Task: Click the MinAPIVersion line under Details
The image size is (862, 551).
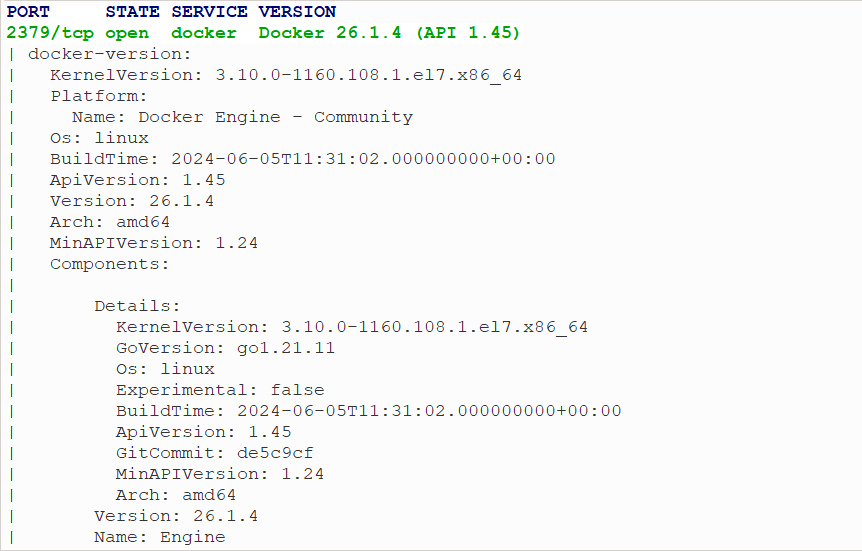Action: 220,474
